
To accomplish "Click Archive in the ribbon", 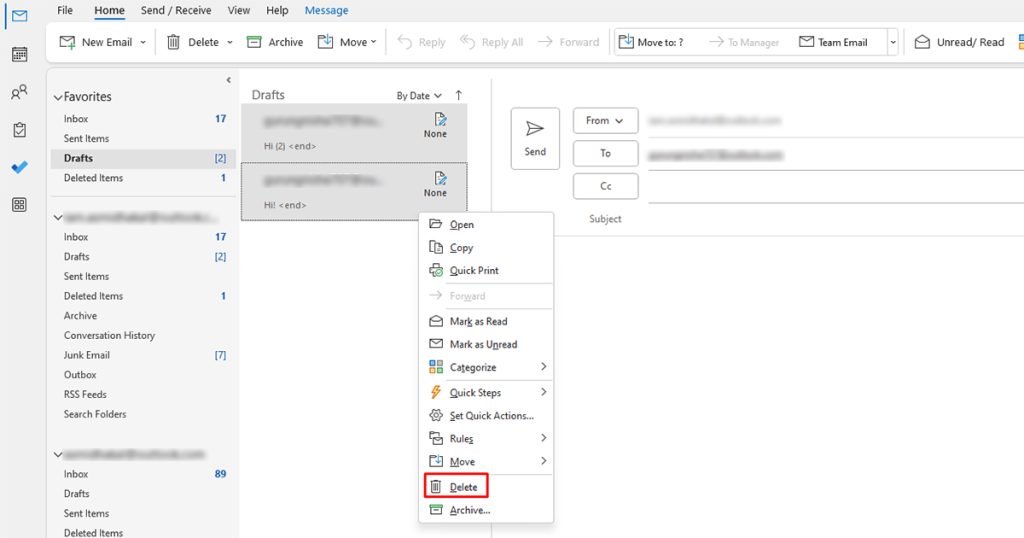I will [275, 42].
